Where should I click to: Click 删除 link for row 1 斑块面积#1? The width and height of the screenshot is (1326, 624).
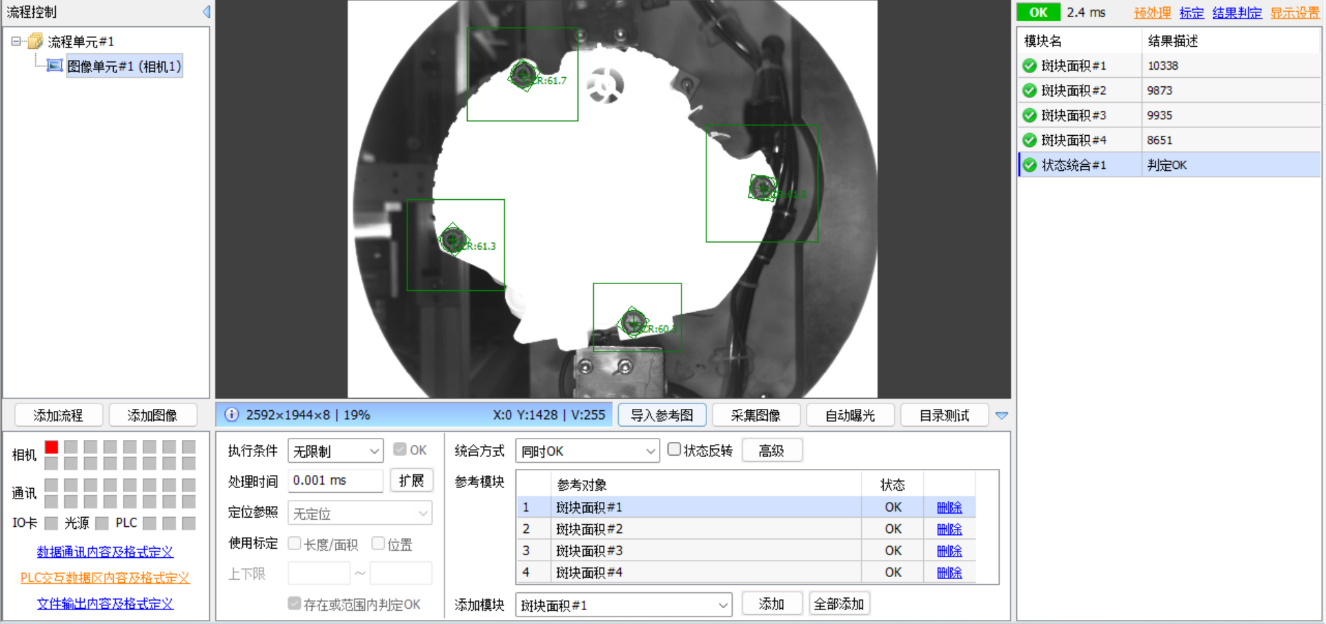[949, 507]
